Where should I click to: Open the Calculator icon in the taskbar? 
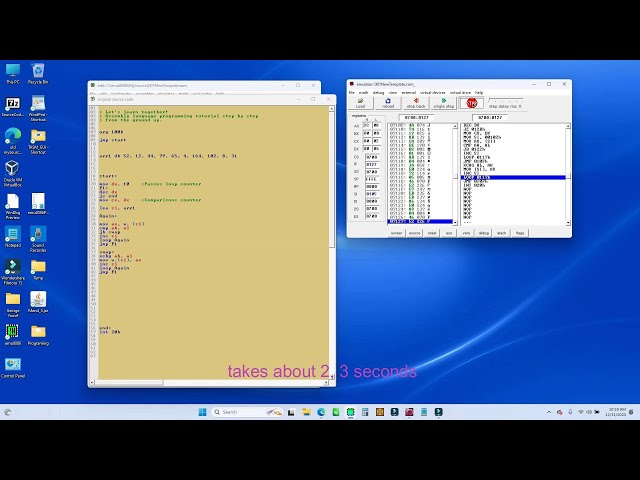(x=365, y=412)
